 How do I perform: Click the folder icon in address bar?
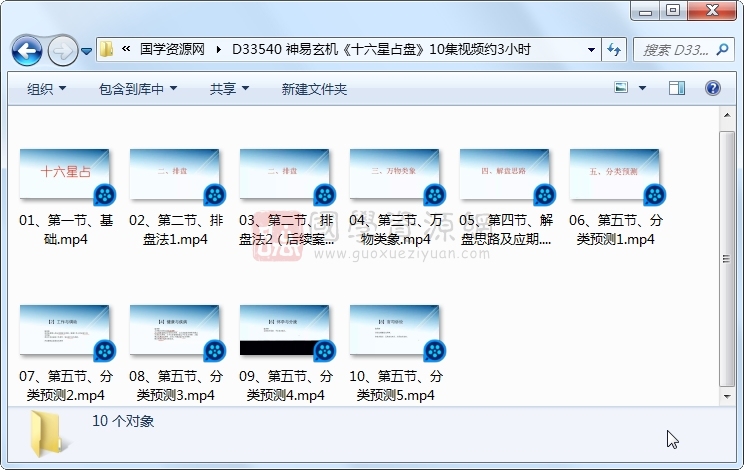tap(106, 49)
